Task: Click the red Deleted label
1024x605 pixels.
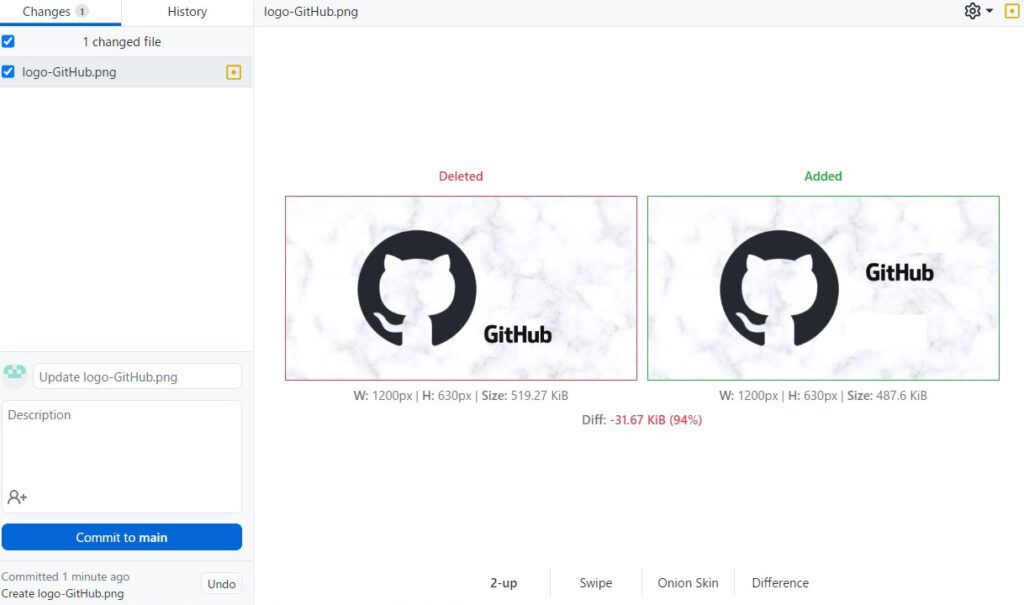Action: click(x=460, y=176)
